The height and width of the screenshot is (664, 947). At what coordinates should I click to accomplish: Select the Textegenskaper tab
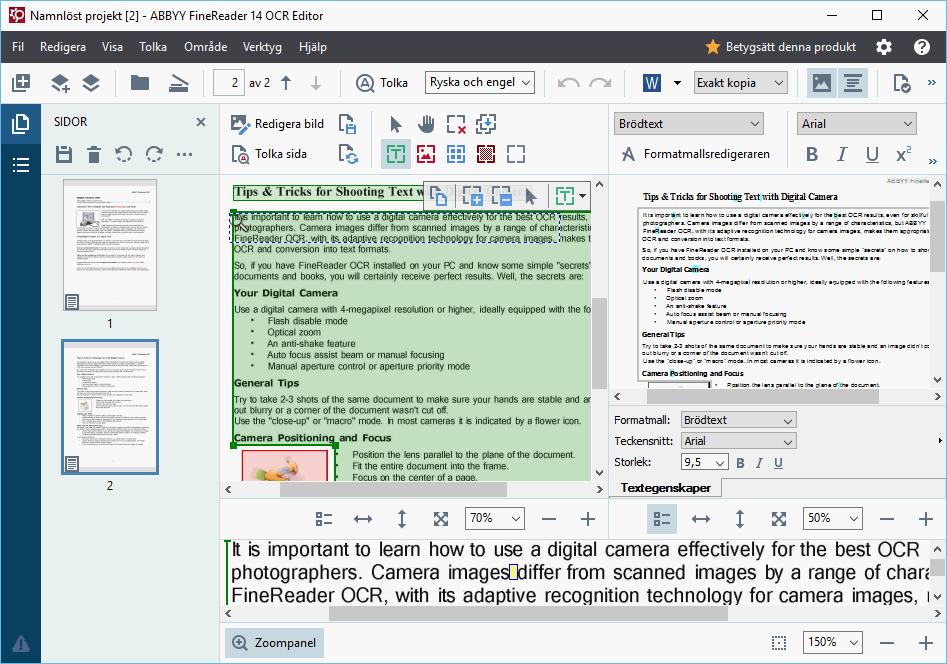[x=666, y=488]
